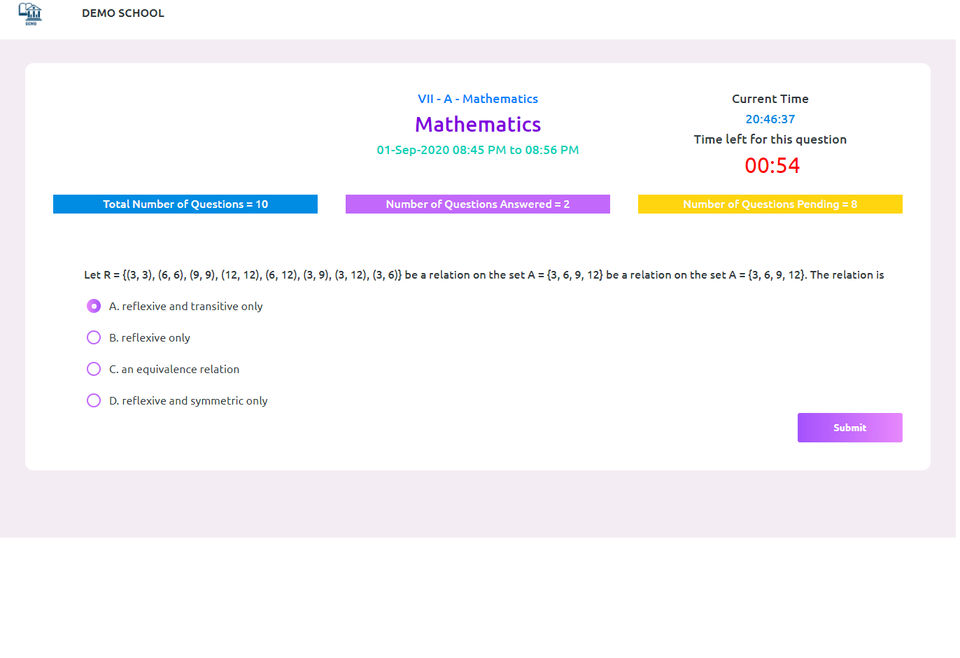Click the red question countdown timer
The image size is (960, 658).
pos(771,166)
